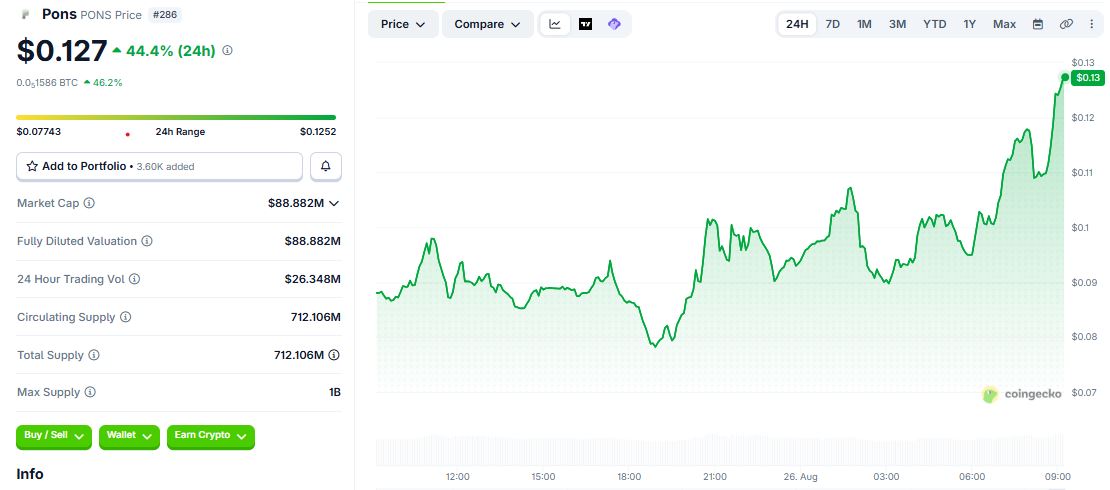Open the Buy / Sell dropdown
The image size is (1110, 490).
point(54,436)
